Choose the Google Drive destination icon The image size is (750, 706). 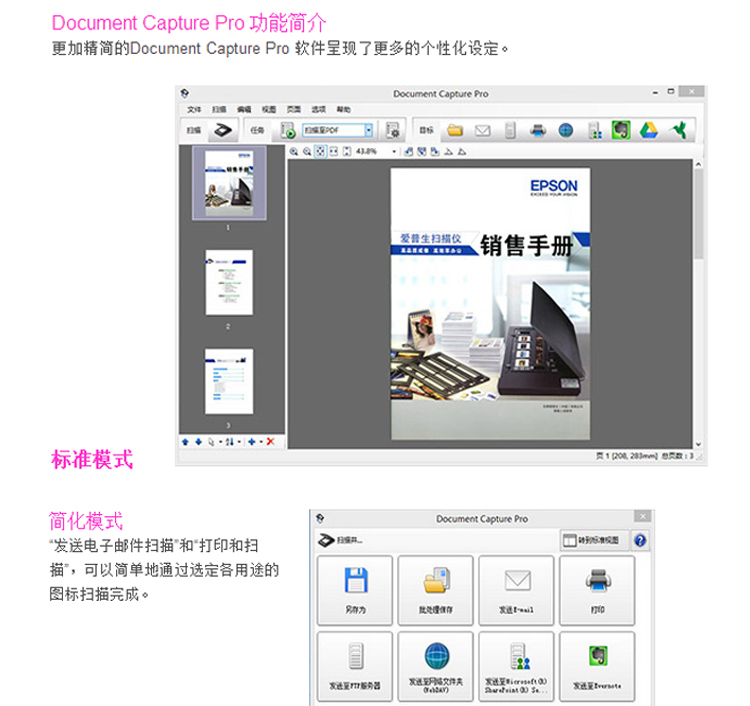(x=649, y=130)
